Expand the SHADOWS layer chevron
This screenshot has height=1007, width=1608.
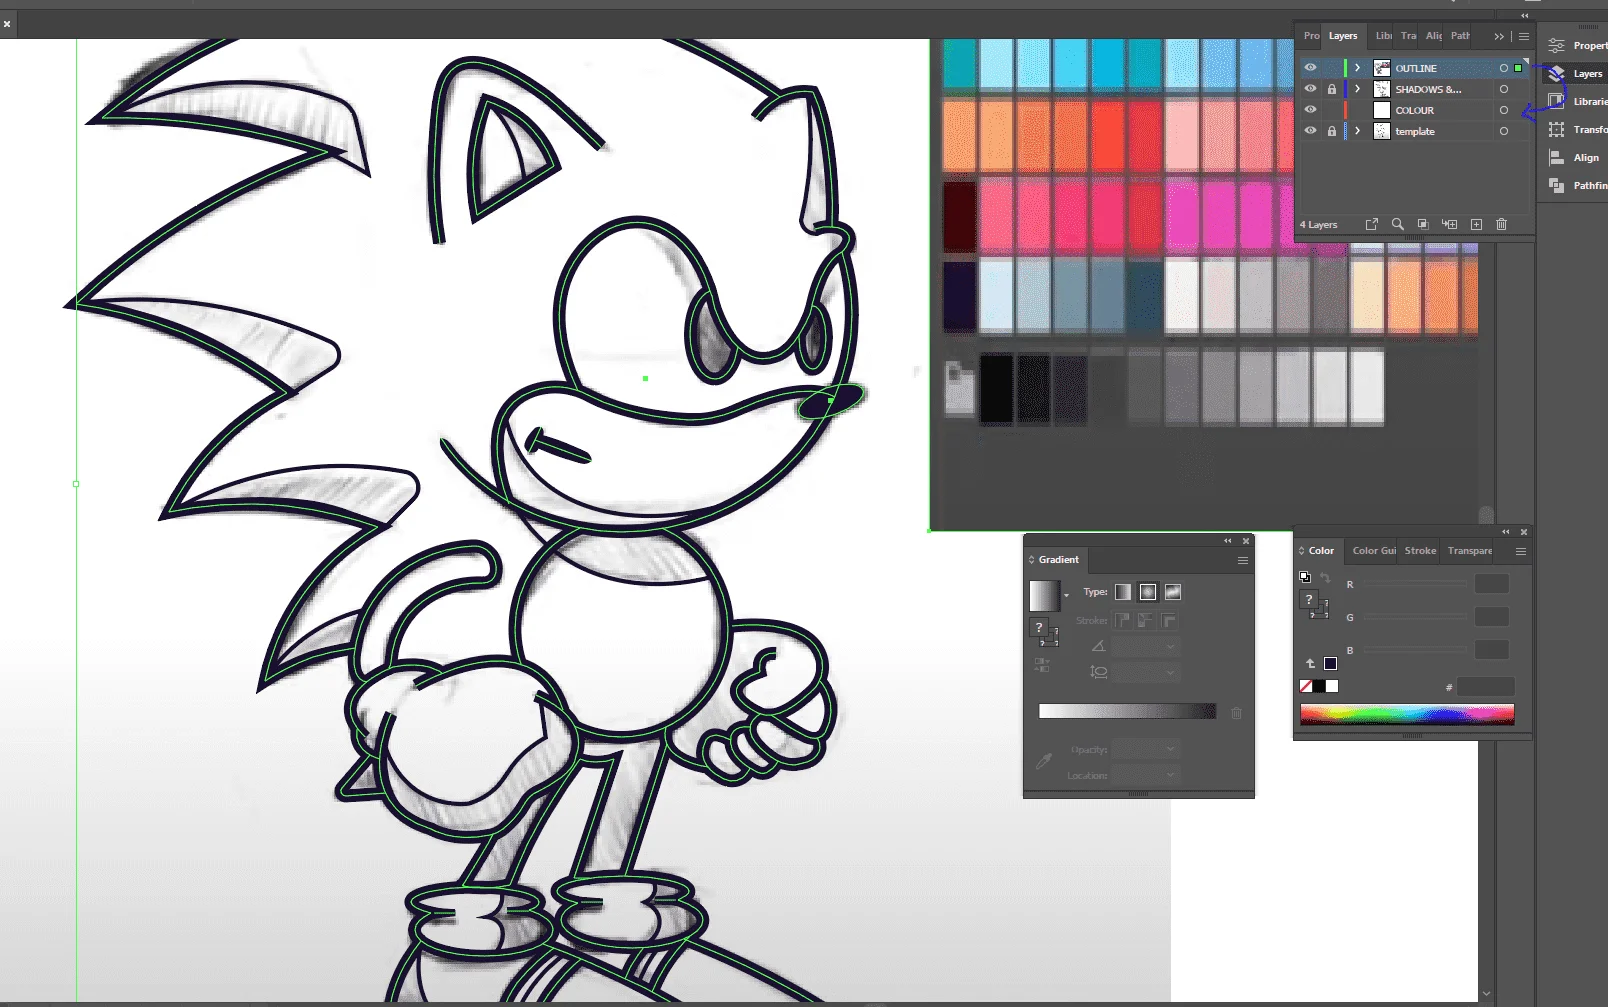tap(1358, 89)
